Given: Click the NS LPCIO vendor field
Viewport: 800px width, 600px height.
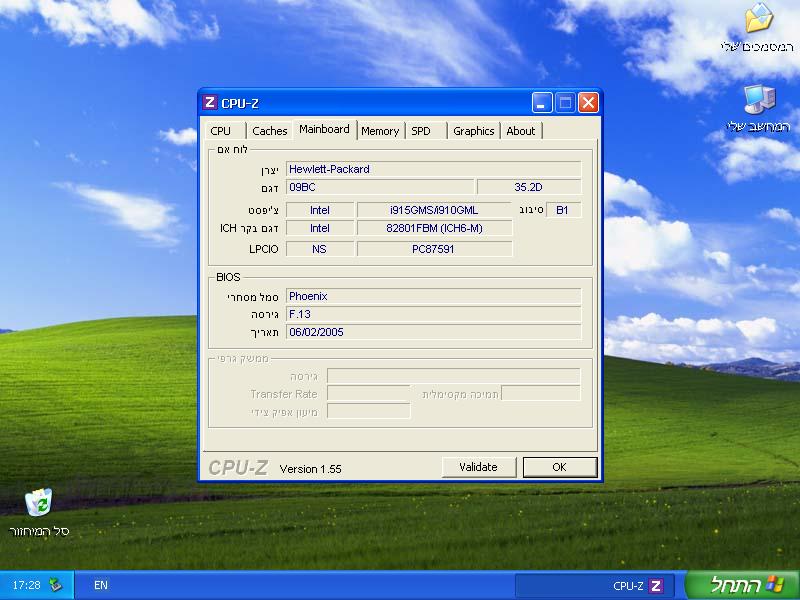Looking at the screenshot, I should tap(319, 249).
